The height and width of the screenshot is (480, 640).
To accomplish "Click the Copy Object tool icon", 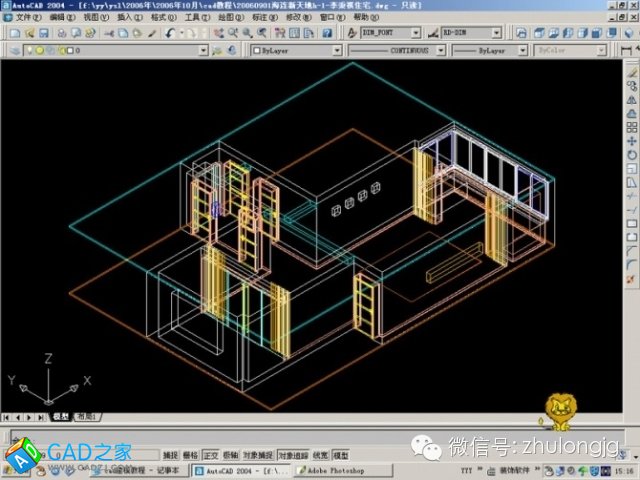I will point(632,85).
